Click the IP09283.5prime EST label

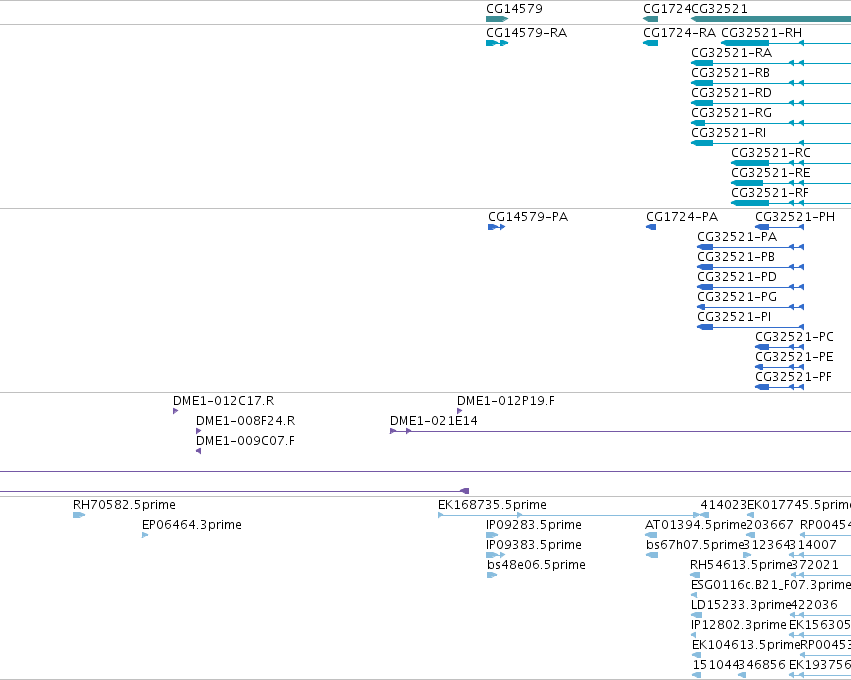(x=534, y=525)
